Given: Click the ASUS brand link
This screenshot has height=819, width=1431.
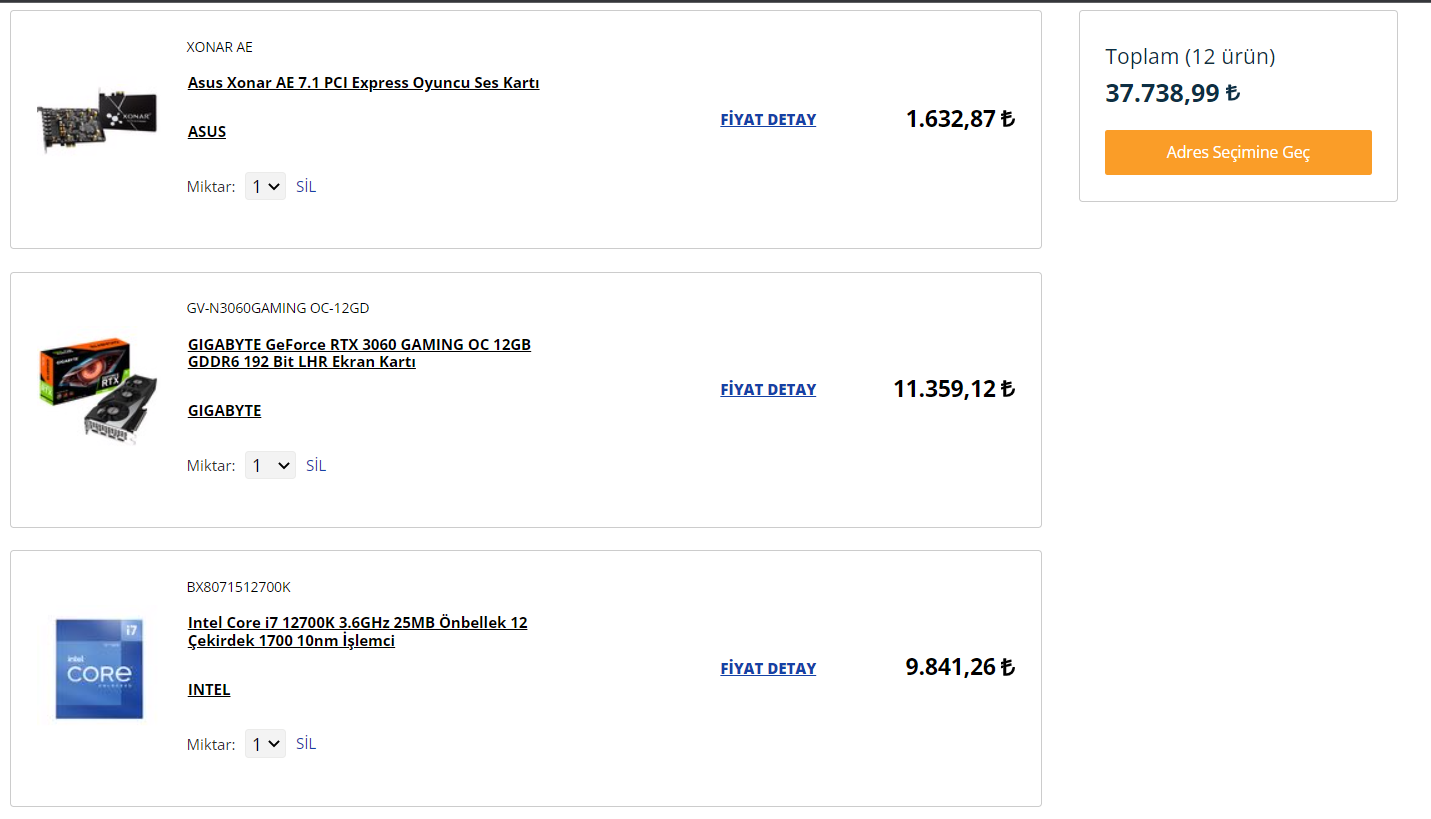Looking at the screenshot, I should coord(207,132).
